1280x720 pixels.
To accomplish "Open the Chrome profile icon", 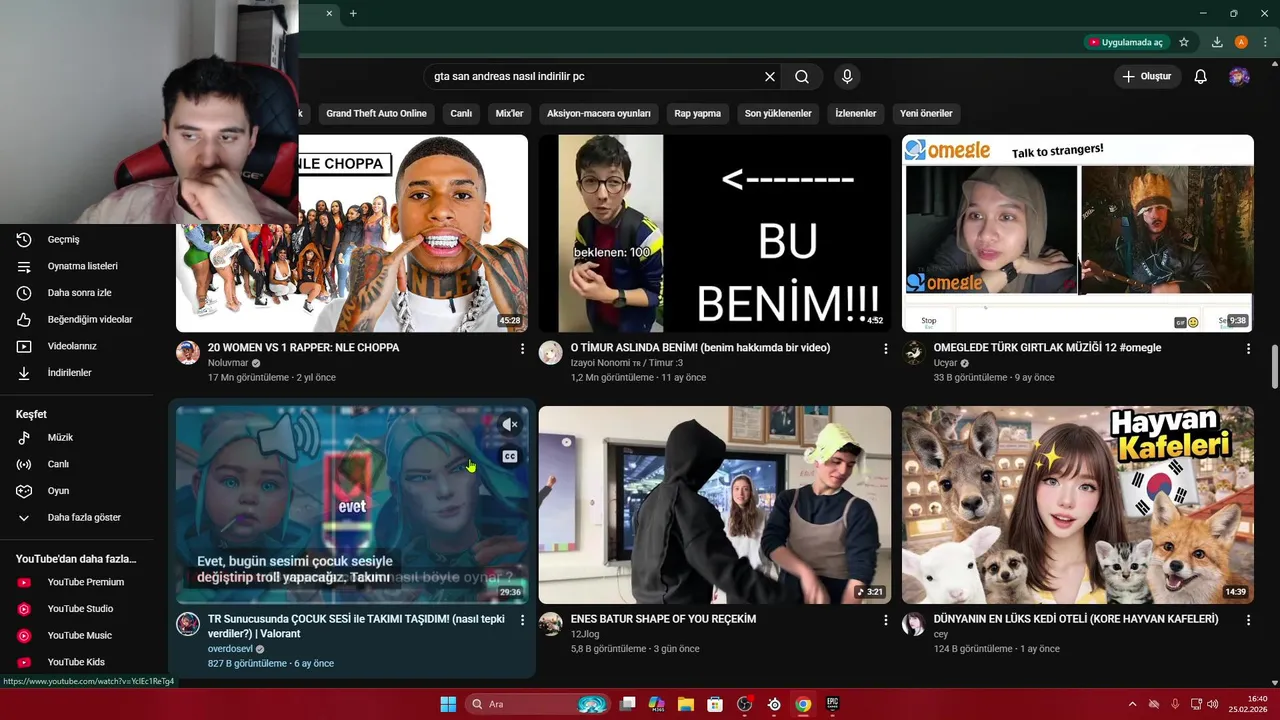I will tap(1241, 42).
